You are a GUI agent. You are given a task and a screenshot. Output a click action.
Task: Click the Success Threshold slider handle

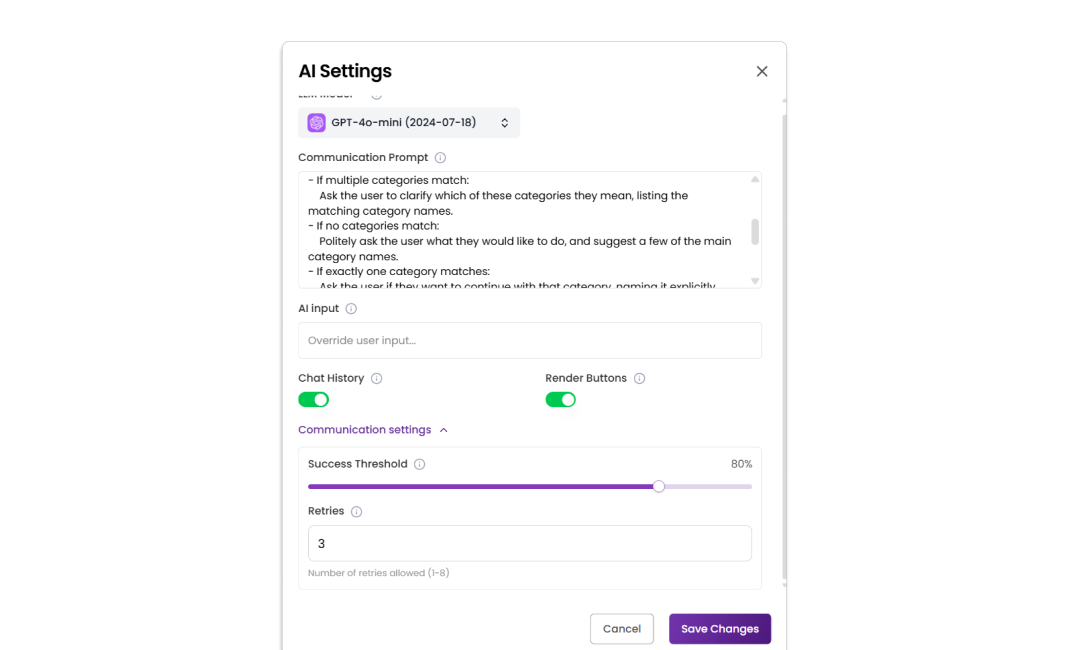[x=659, y=486]
